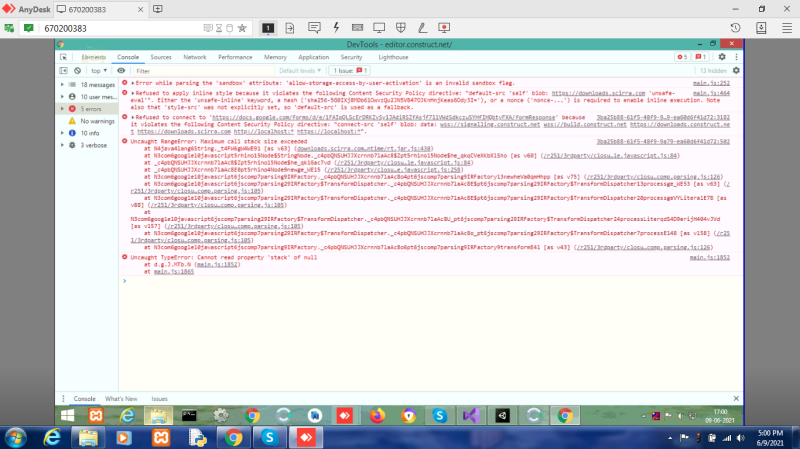
Task: Open AnyDesk hamburger main menu
Action: coord(787,28)
